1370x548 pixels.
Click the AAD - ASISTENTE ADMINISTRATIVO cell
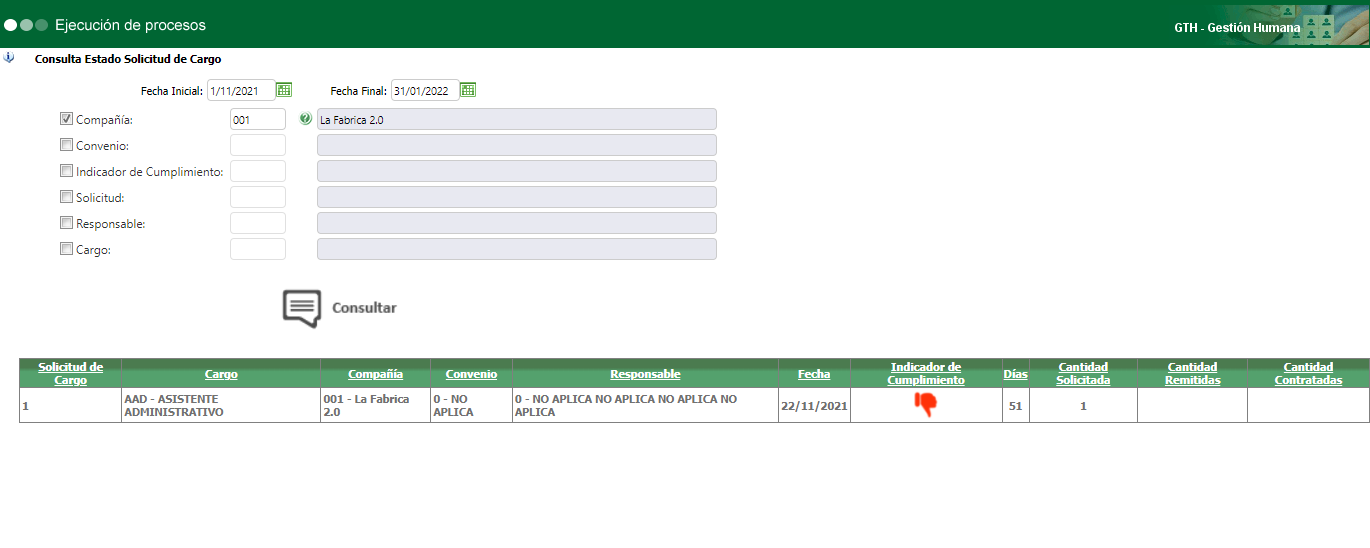(x=221, y=405)
